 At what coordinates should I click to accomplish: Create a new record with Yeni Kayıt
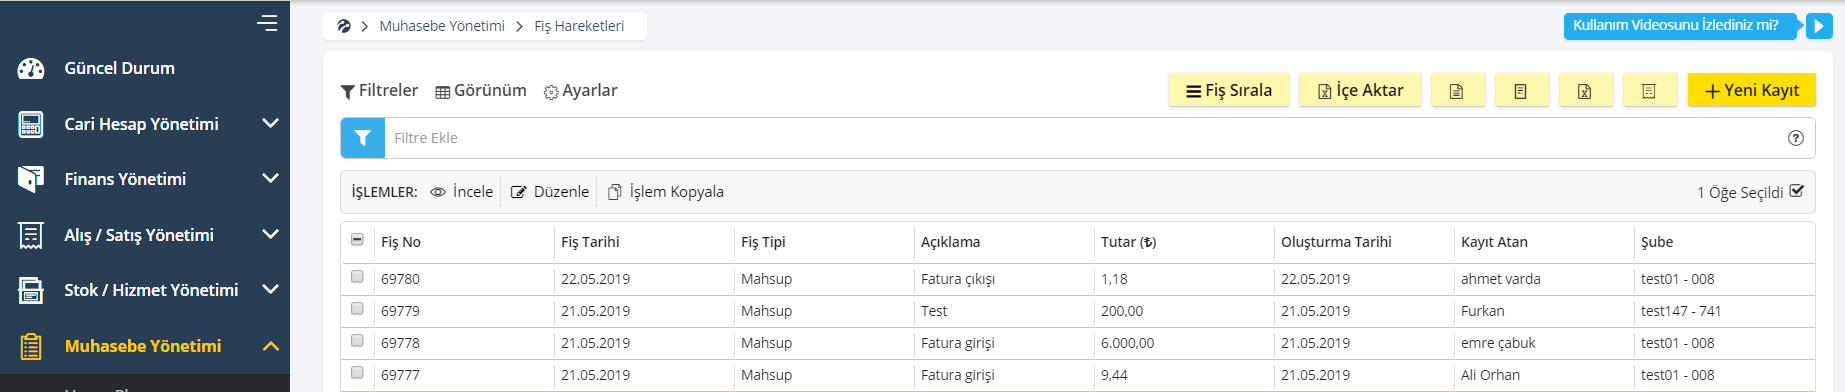point(1752,90)
